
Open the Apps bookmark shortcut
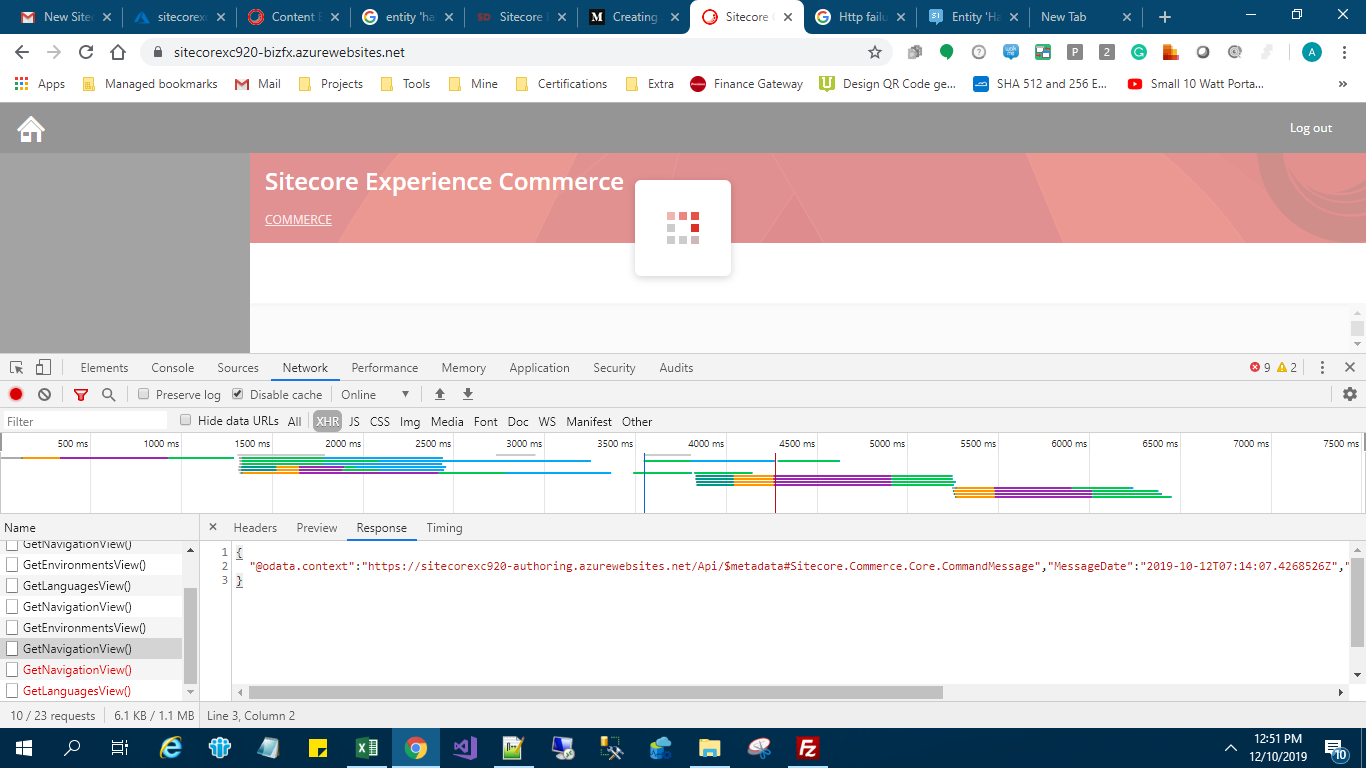click(40, 84)
